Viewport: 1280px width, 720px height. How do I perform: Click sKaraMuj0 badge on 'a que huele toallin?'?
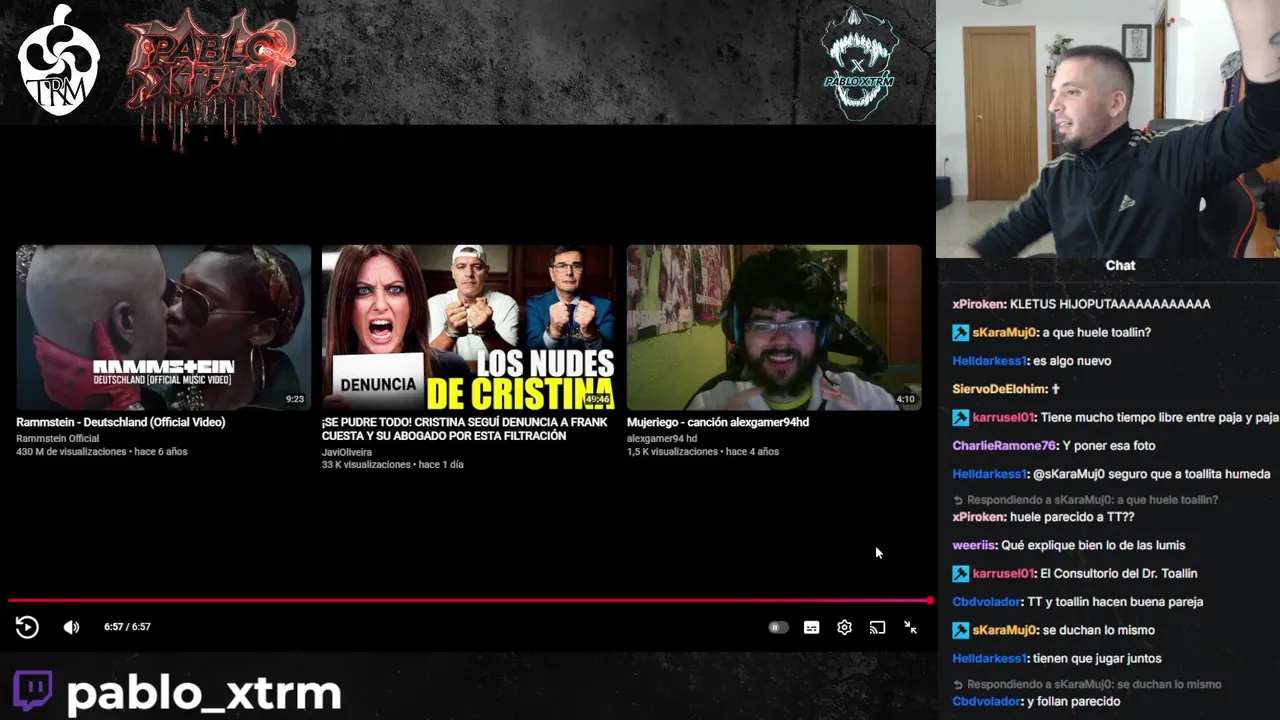pos(960,332)
